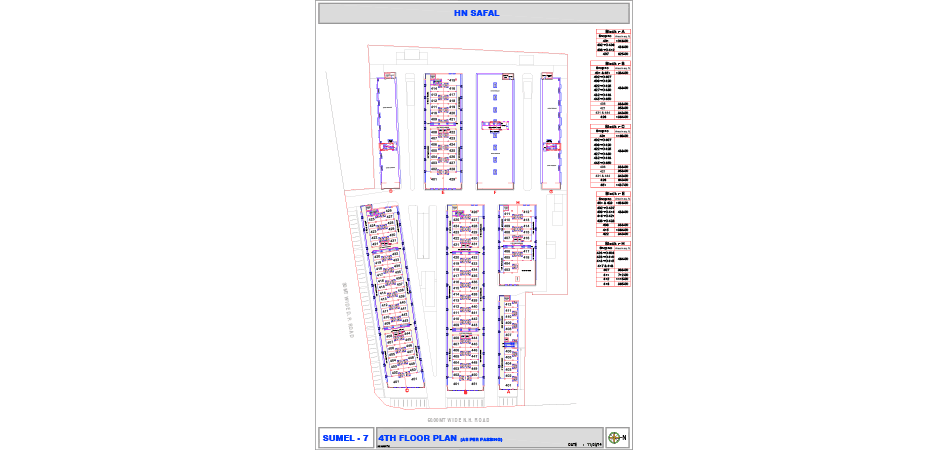The width and height of the screenshot is (950, 450).
Task: Select the third red area table from top
Action: point(611,154)
